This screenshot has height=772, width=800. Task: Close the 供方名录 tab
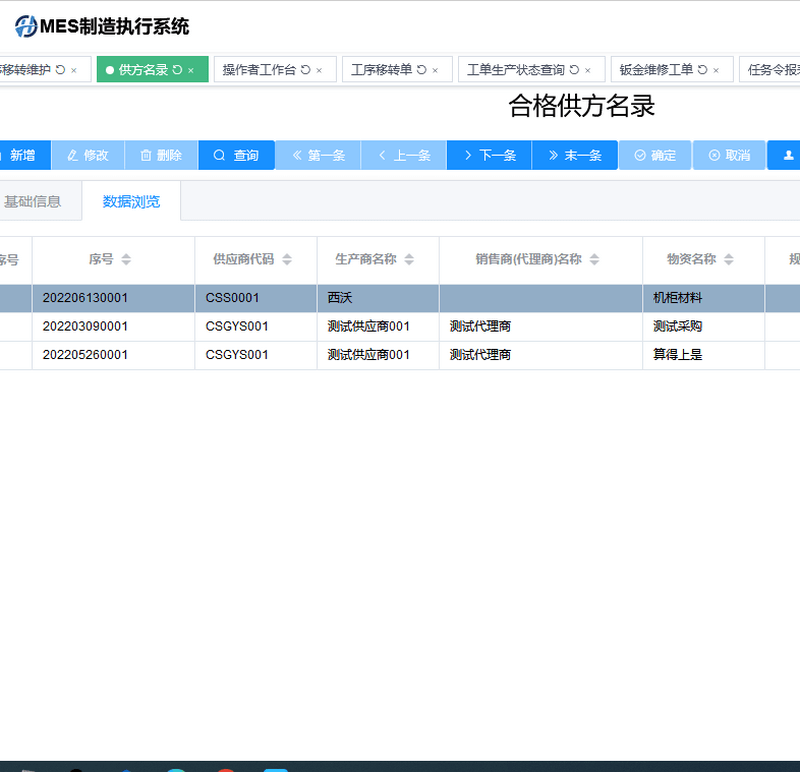tap(191, 70)
